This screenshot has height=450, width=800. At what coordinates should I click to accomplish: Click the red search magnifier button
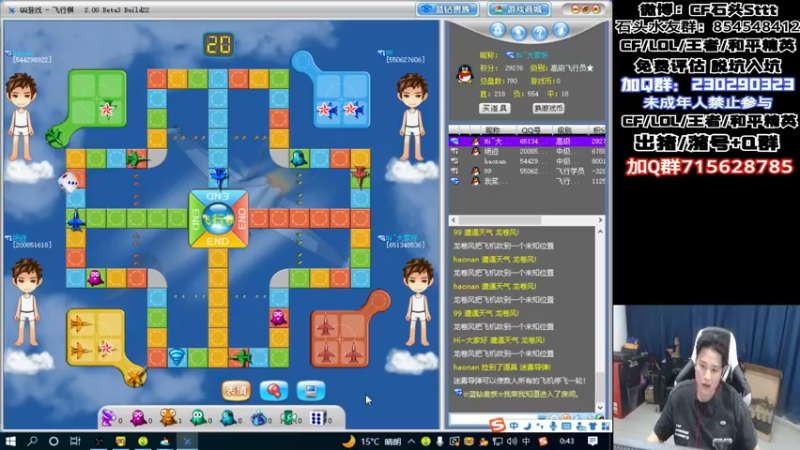[x=273, y=391]
